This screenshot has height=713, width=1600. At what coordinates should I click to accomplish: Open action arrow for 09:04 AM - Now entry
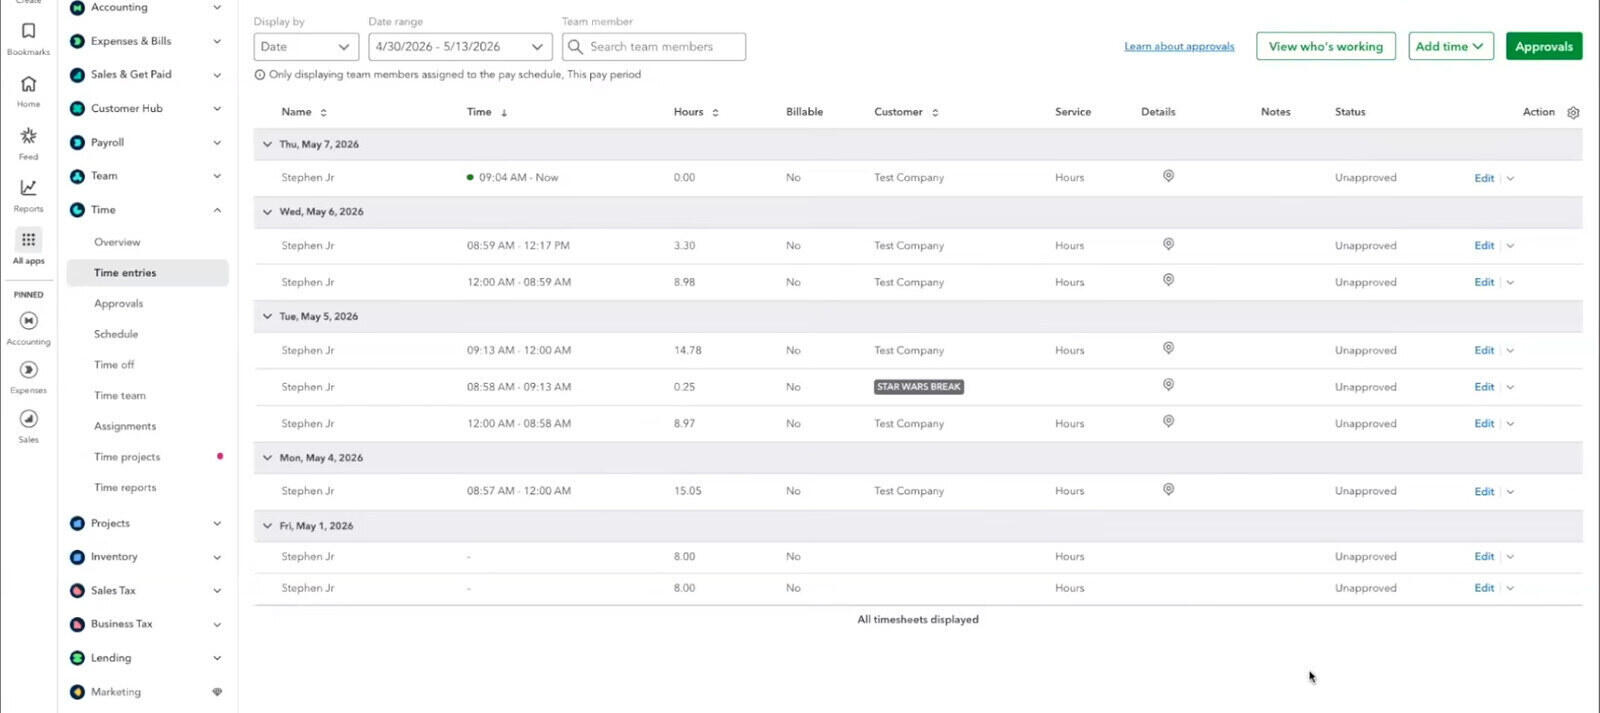point(1510,178)
